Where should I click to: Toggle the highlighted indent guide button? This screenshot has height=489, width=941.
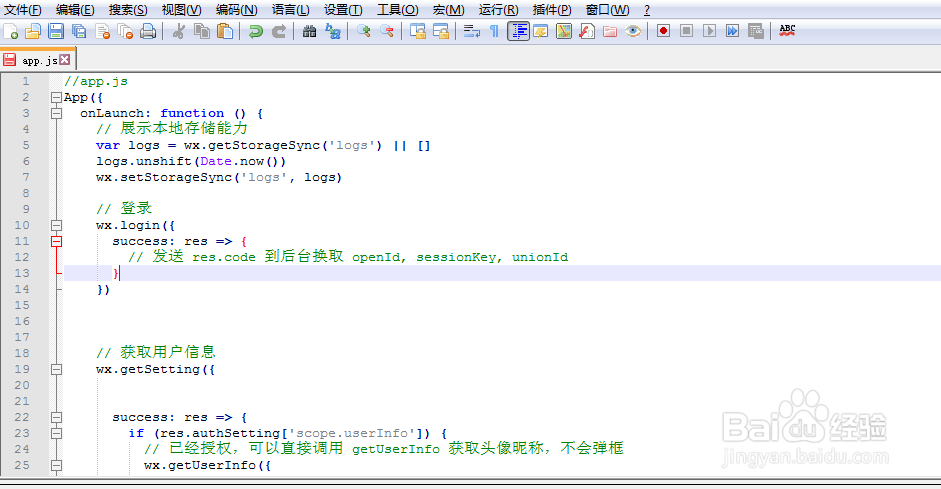click(518, 31)
